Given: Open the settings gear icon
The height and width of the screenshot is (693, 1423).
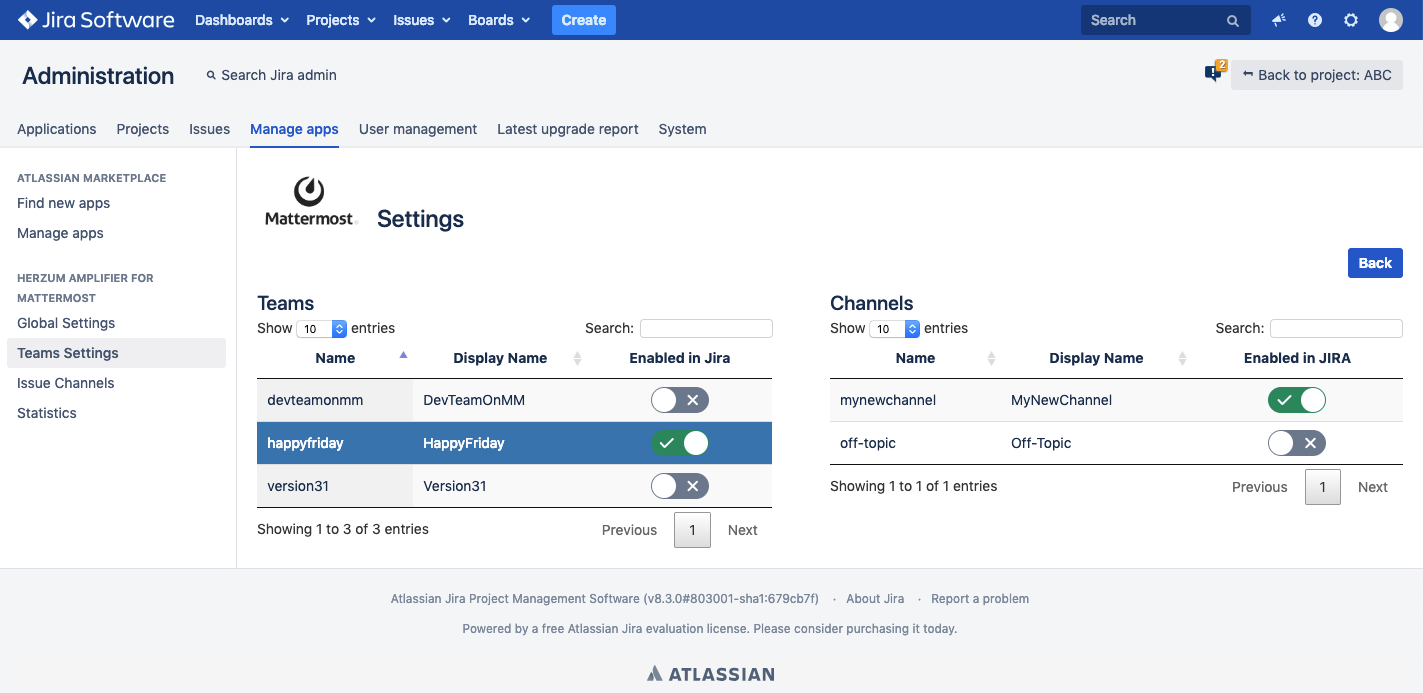Looking at the screenshot, I should coord(1351,20).
